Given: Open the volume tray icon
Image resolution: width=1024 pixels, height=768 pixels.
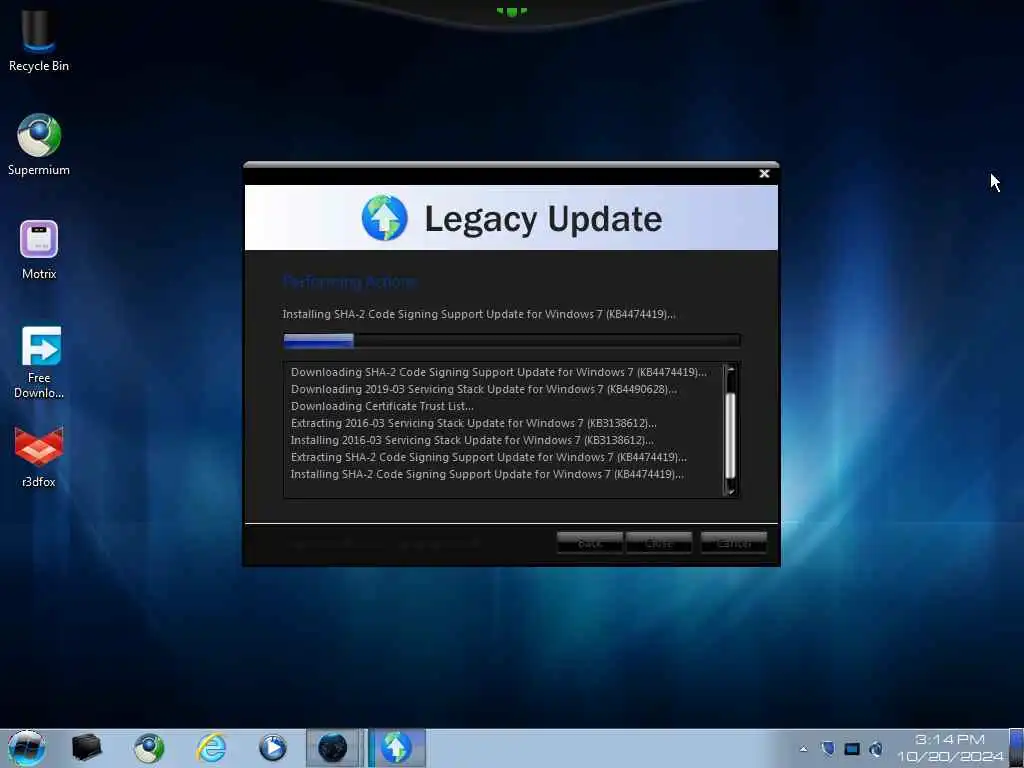Looking at the screenshot, I should (x=876, y=749).
